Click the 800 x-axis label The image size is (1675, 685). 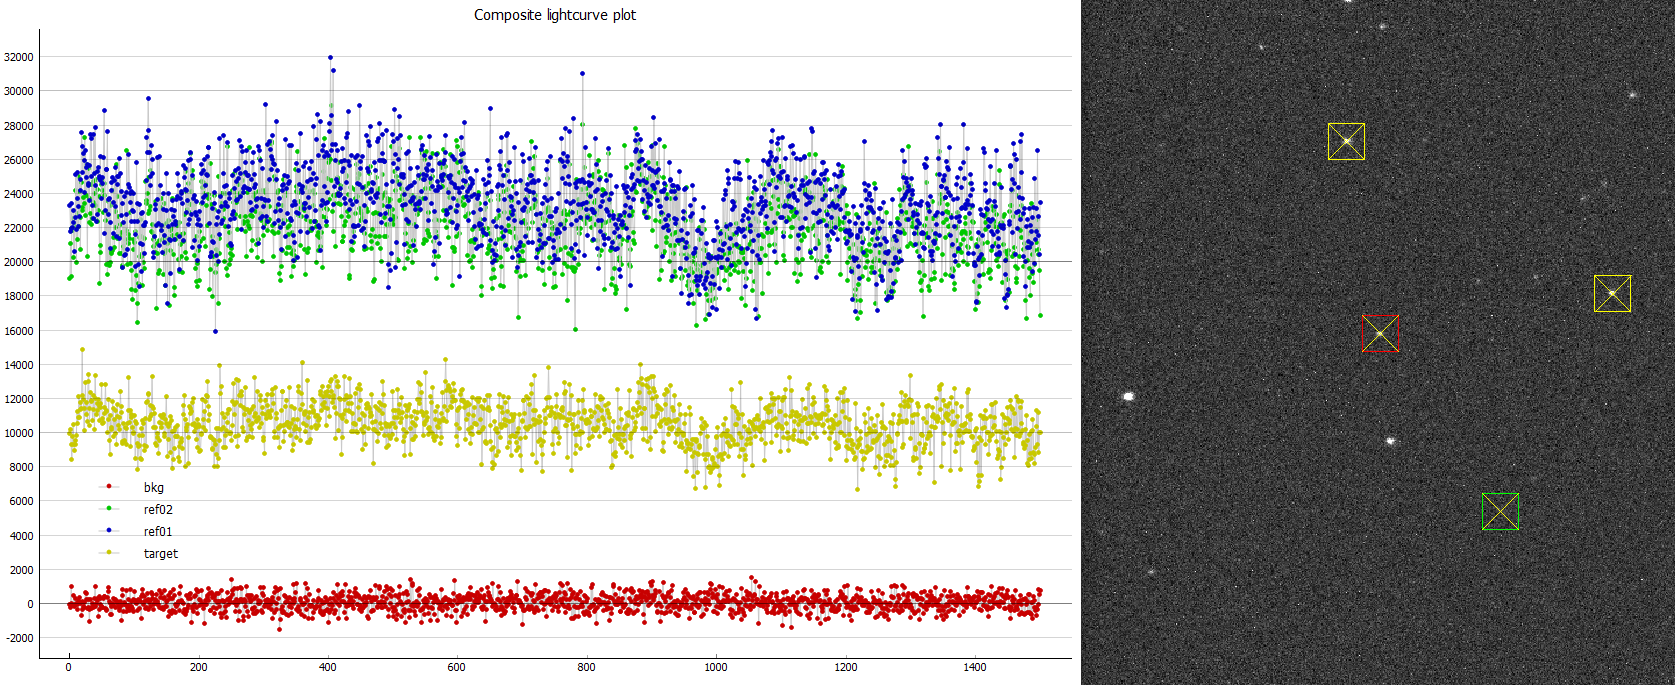[x=587, y=667]
